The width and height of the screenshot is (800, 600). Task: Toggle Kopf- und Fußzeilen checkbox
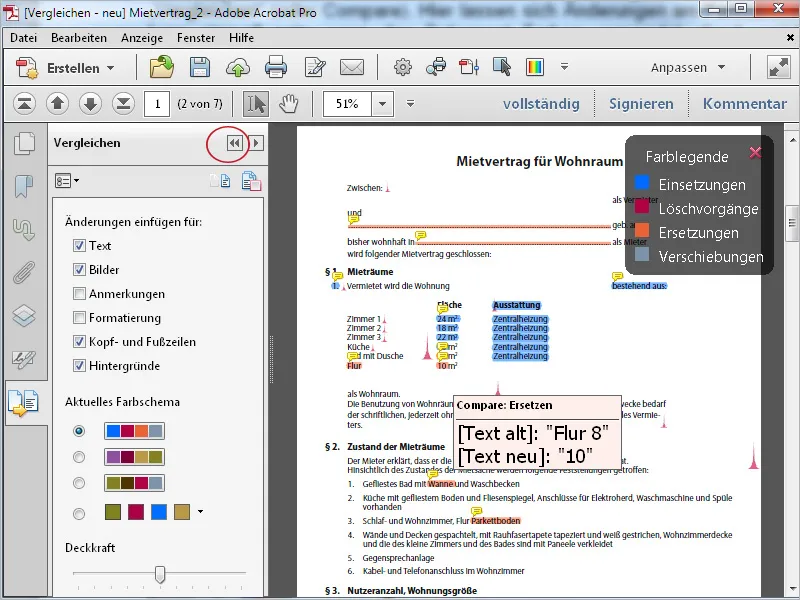coord(79,341)
